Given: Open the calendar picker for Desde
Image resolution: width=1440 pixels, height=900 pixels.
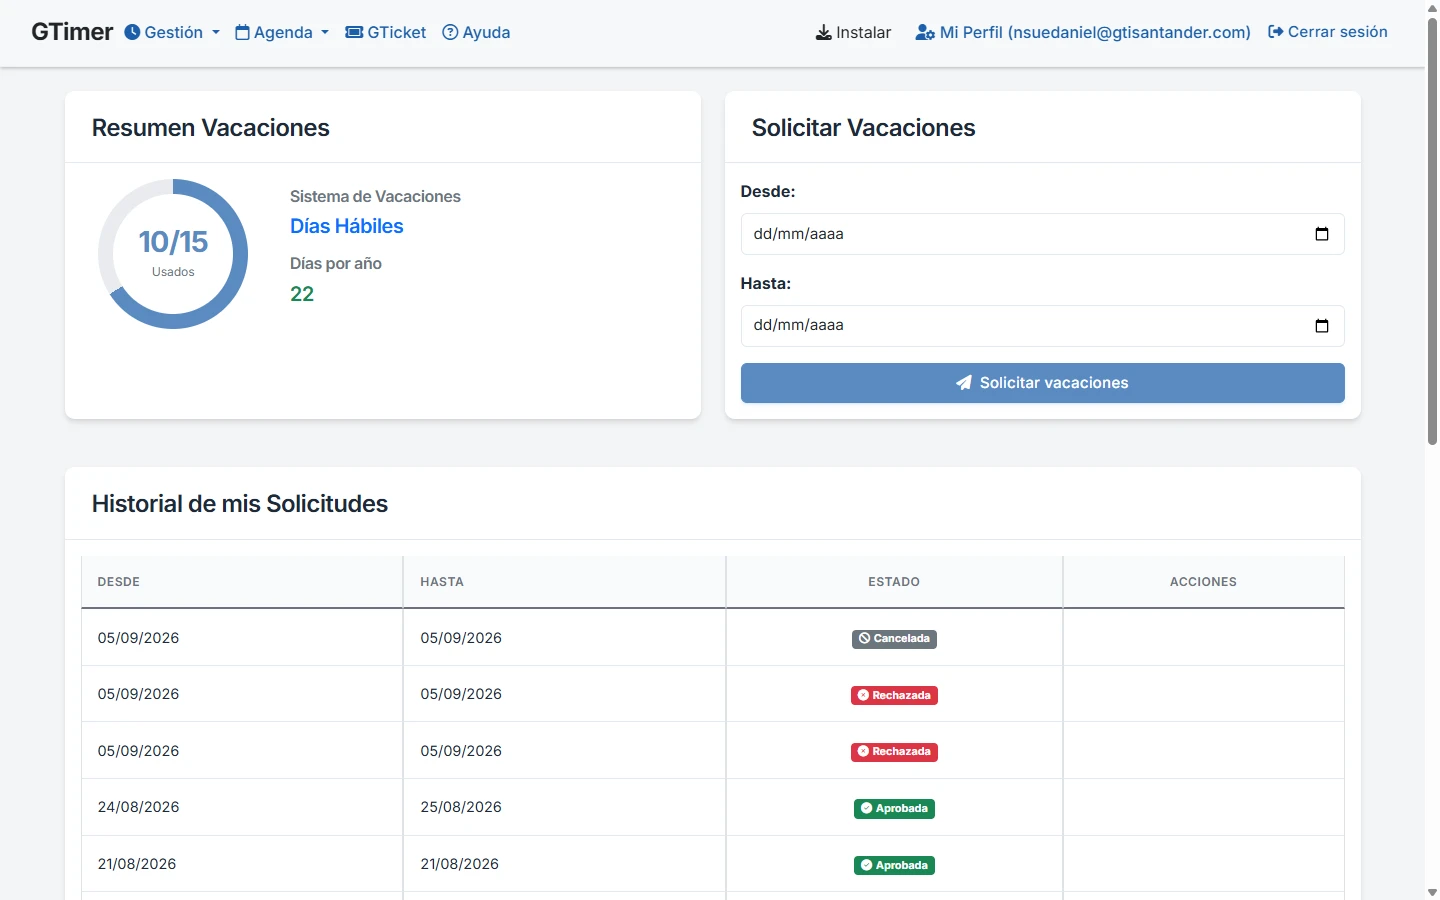Looking at the screenshot, I should coord(1322,234).
